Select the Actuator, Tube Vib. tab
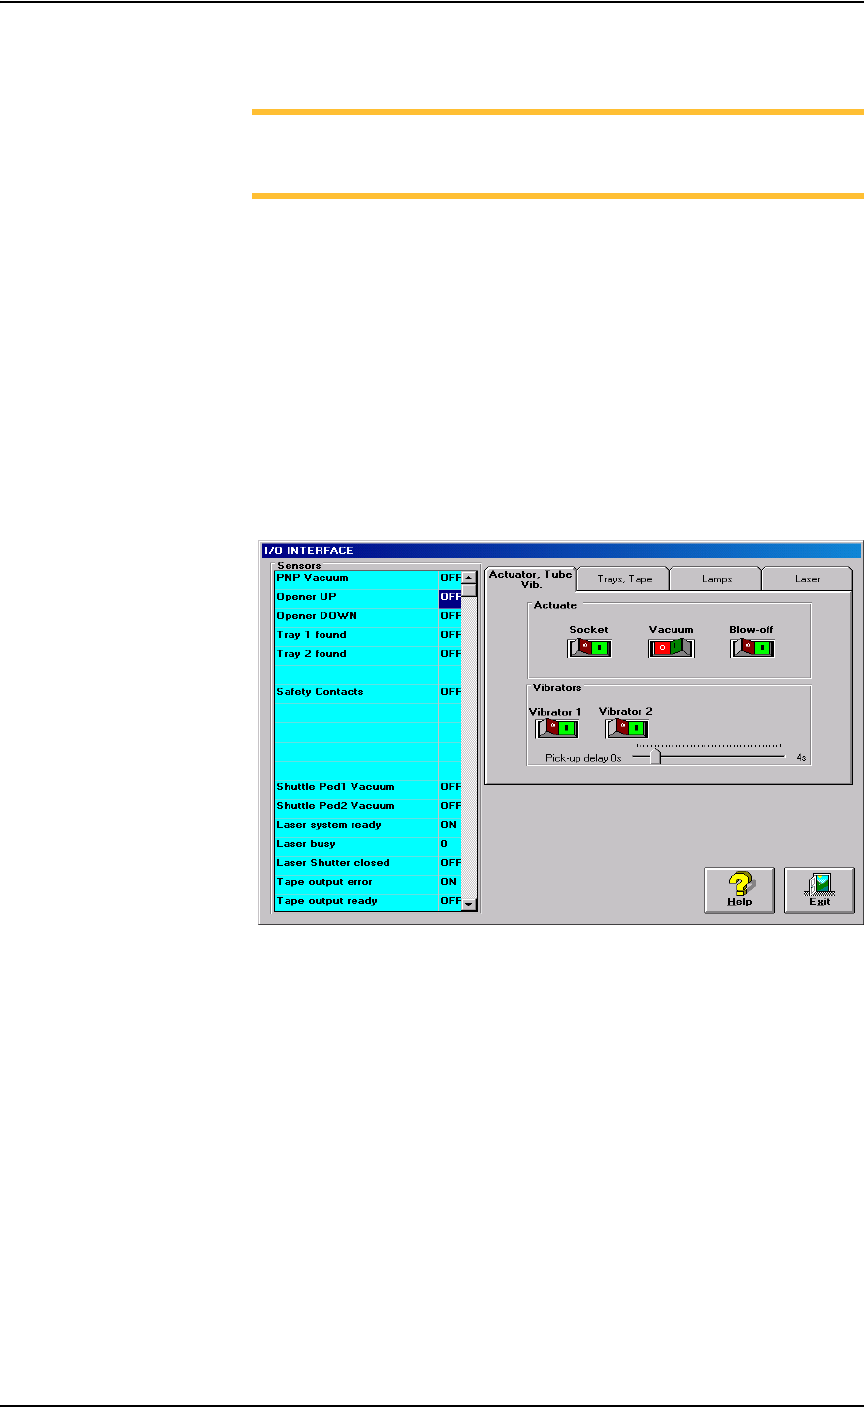This screenshot has height=1408, width=865. point(530,579)
